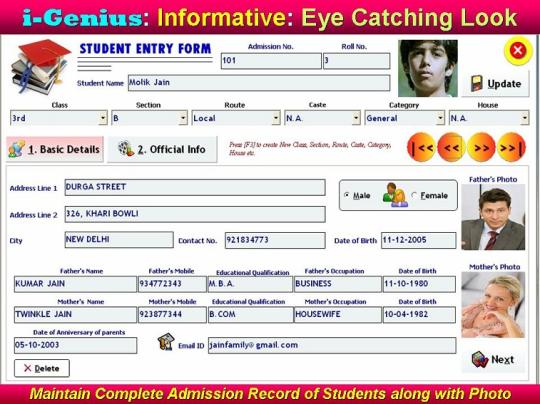Jump to first record button |<<

421,147
